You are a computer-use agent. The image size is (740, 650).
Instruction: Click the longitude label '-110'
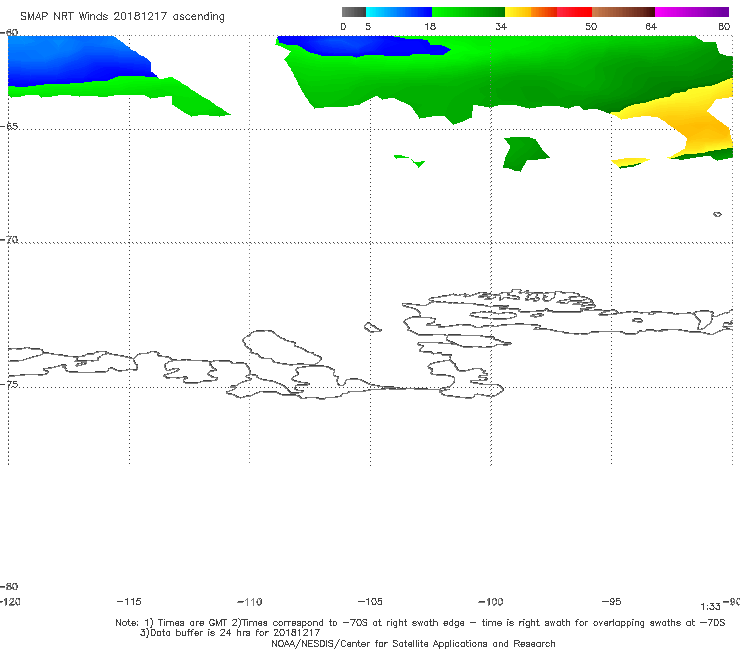(x=250, y=602)
